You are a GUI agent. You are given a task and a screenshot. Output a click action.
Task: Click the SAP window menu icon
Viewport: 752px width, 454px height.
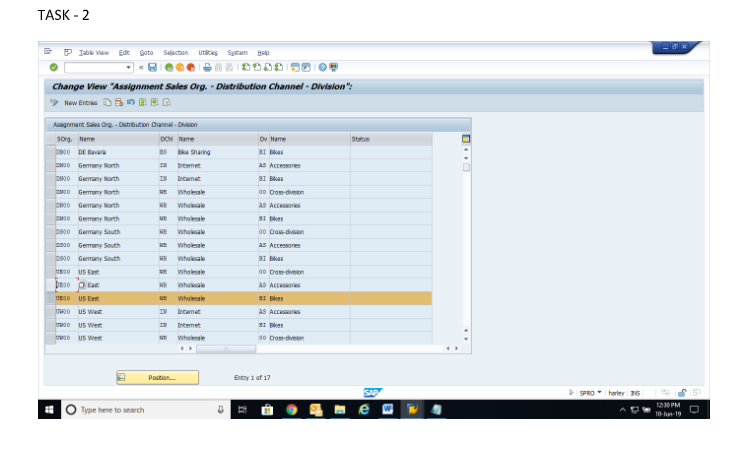[48, 51]
